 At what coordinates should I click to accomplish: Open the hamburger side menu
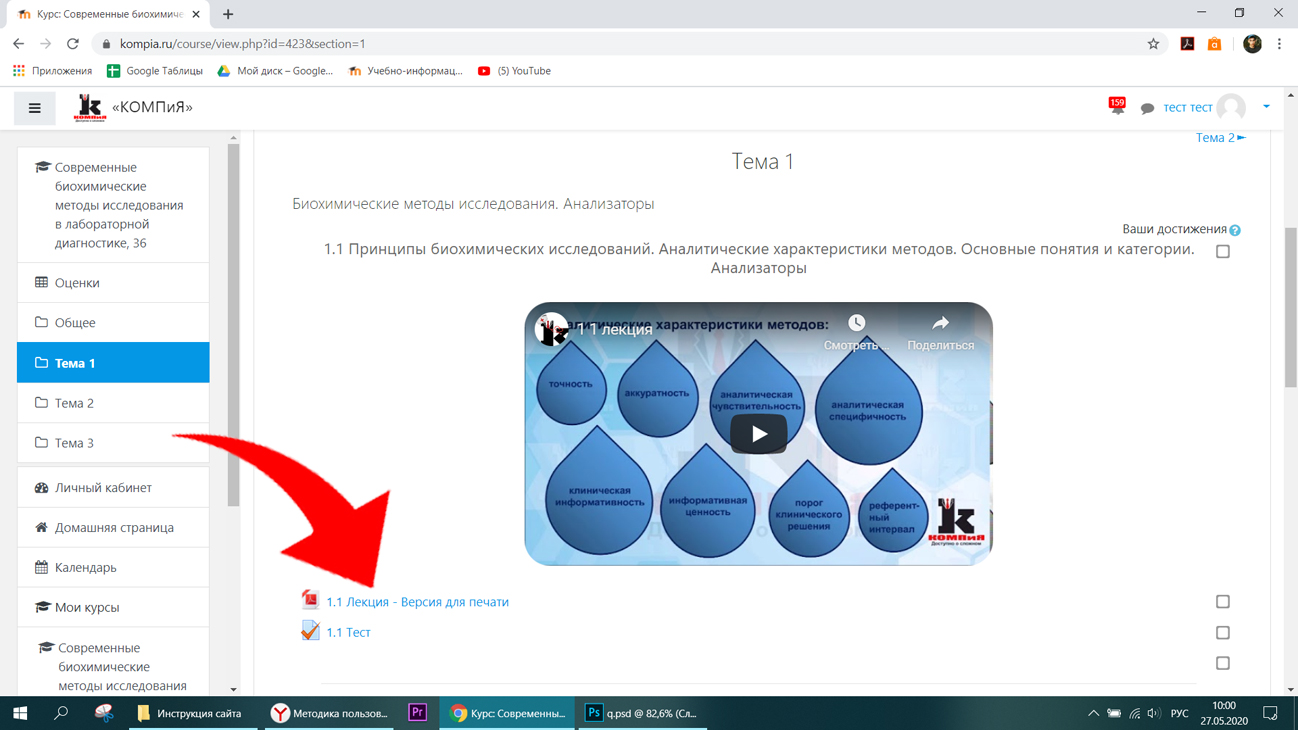click(35, 108)
